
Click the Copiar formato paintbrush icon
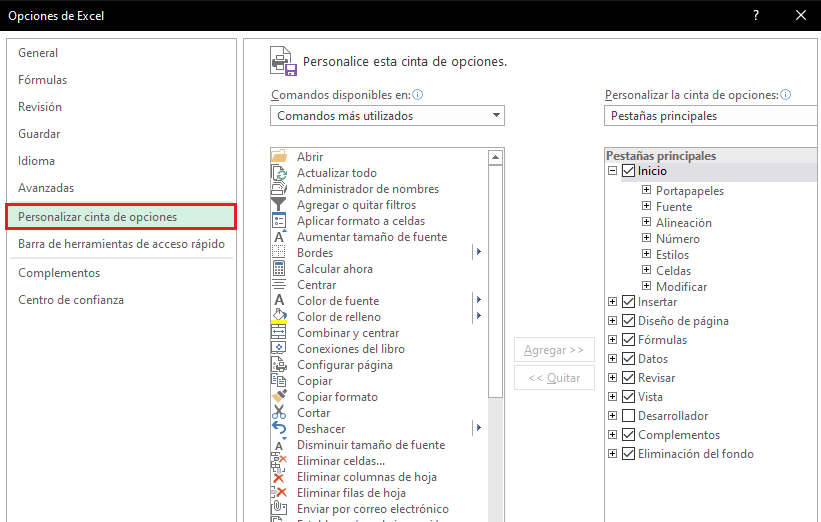pyautogui.click(x=279, y=396)
